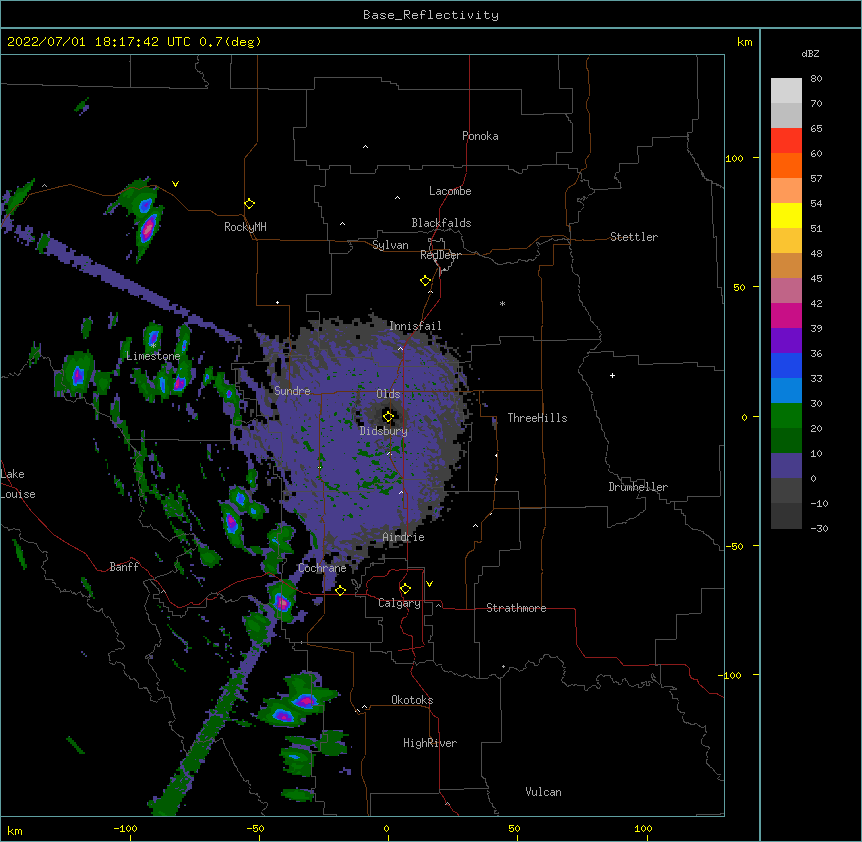This screenshot has width=862, height=842.
Task: Select the red swatch between 65 and 60 dBZ
Action: pos(786,141)
